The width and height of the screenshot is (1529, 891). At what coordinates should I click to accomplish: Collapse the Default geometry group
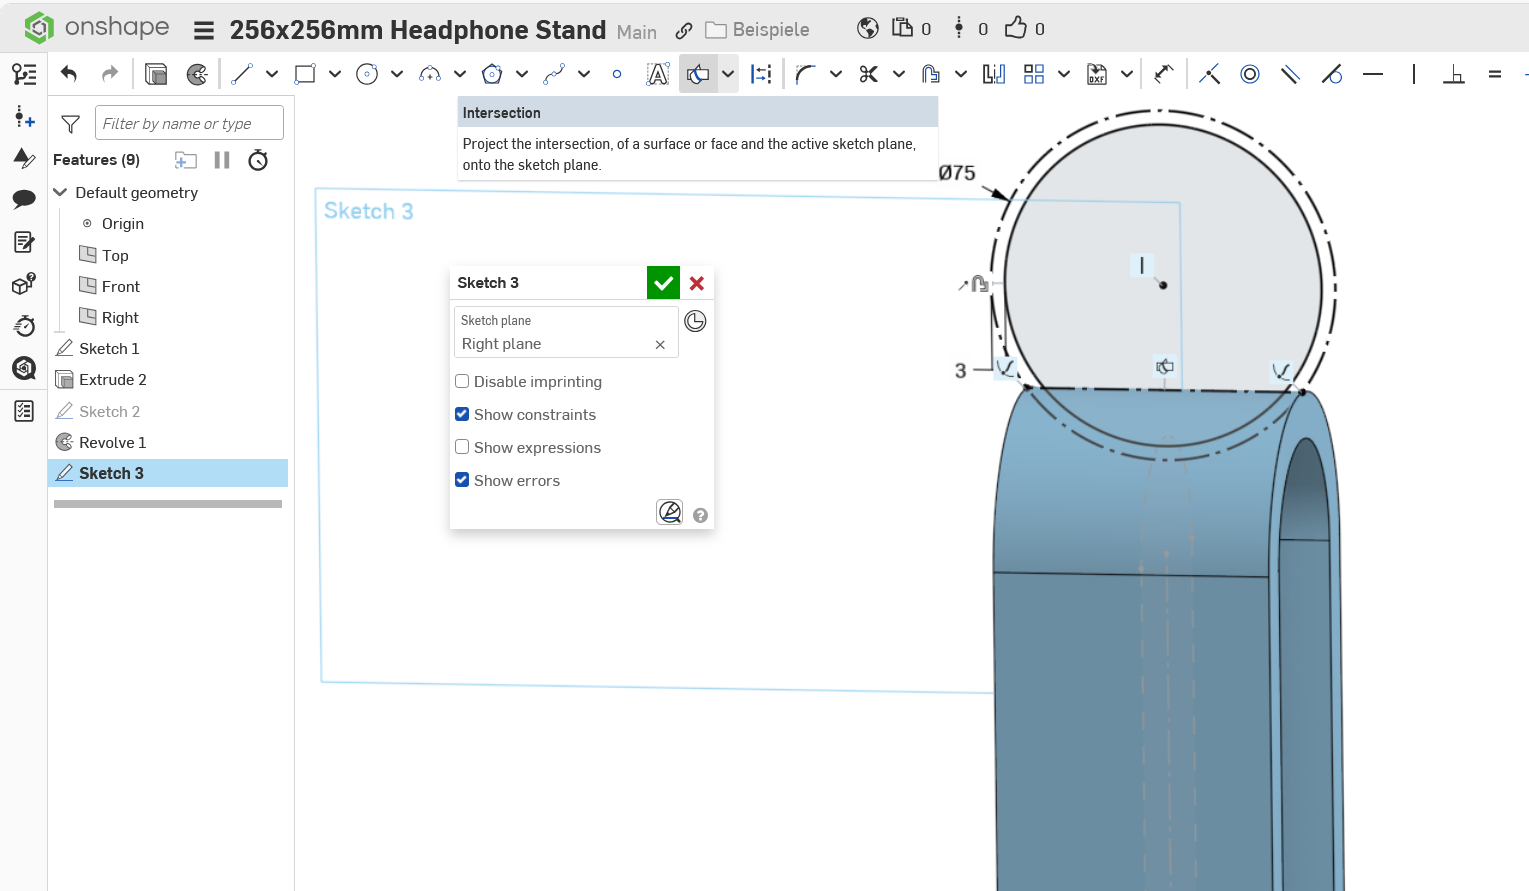point(60,192)
